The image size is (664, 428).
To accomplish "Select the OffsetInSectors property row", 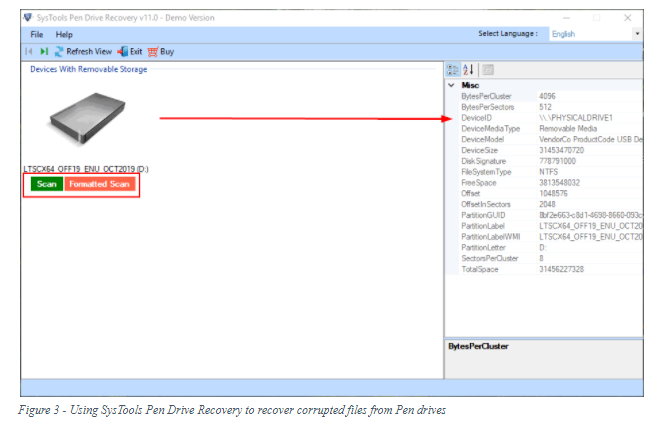I will point(551,204).
